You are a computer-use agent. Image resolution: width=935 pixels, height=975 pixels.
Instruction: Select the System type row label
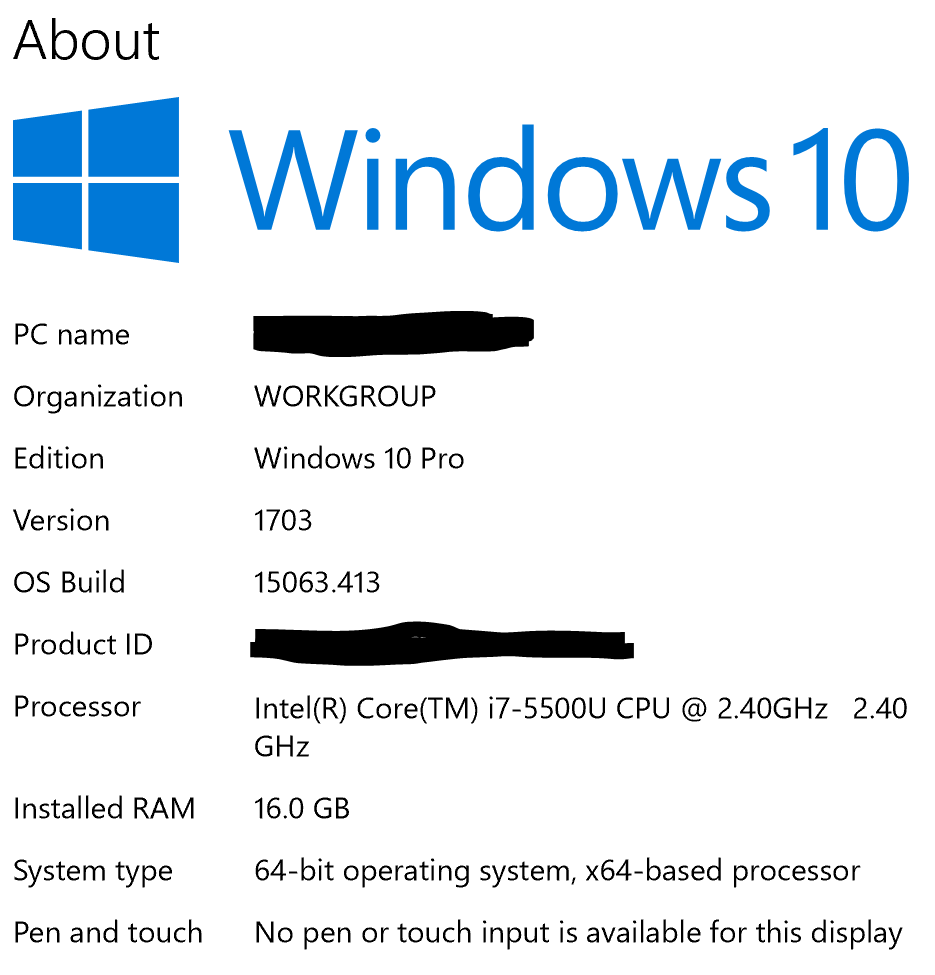93,871
